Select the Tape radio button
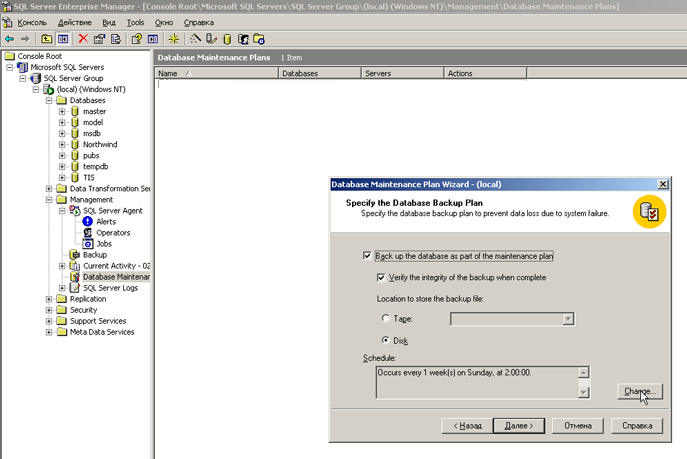This screenshot has width=687, height=459. [386, 318]
